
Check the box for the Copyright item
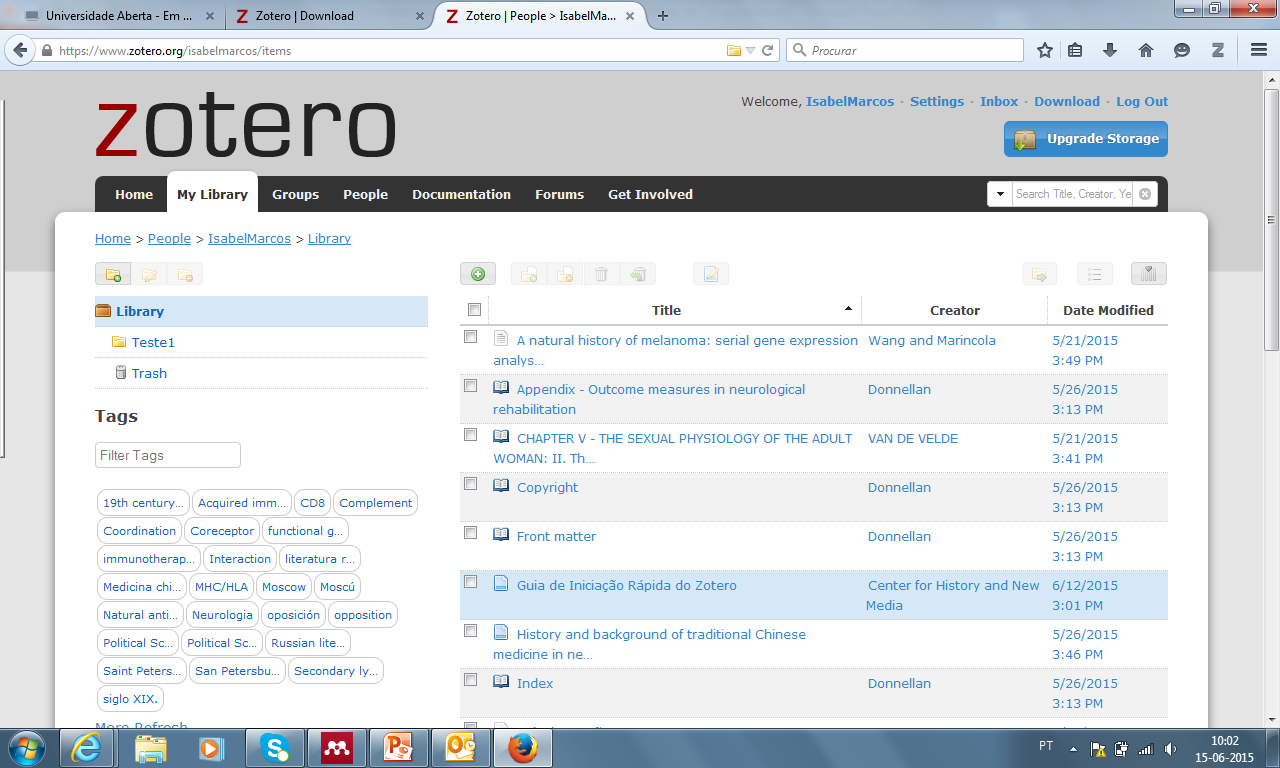[x=471, y=484]
